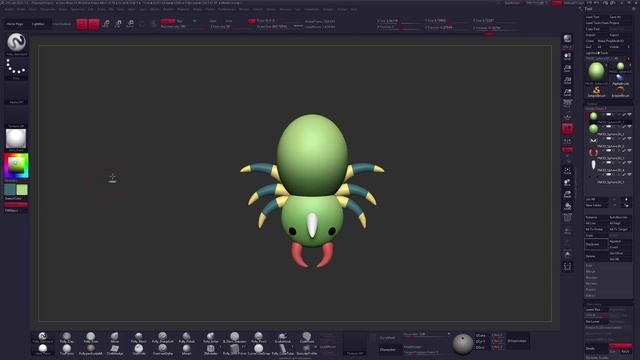Hide the white horn subtool with eye icon
The width and height of the screenshot is (640, 360).
(x=629, y=162)
